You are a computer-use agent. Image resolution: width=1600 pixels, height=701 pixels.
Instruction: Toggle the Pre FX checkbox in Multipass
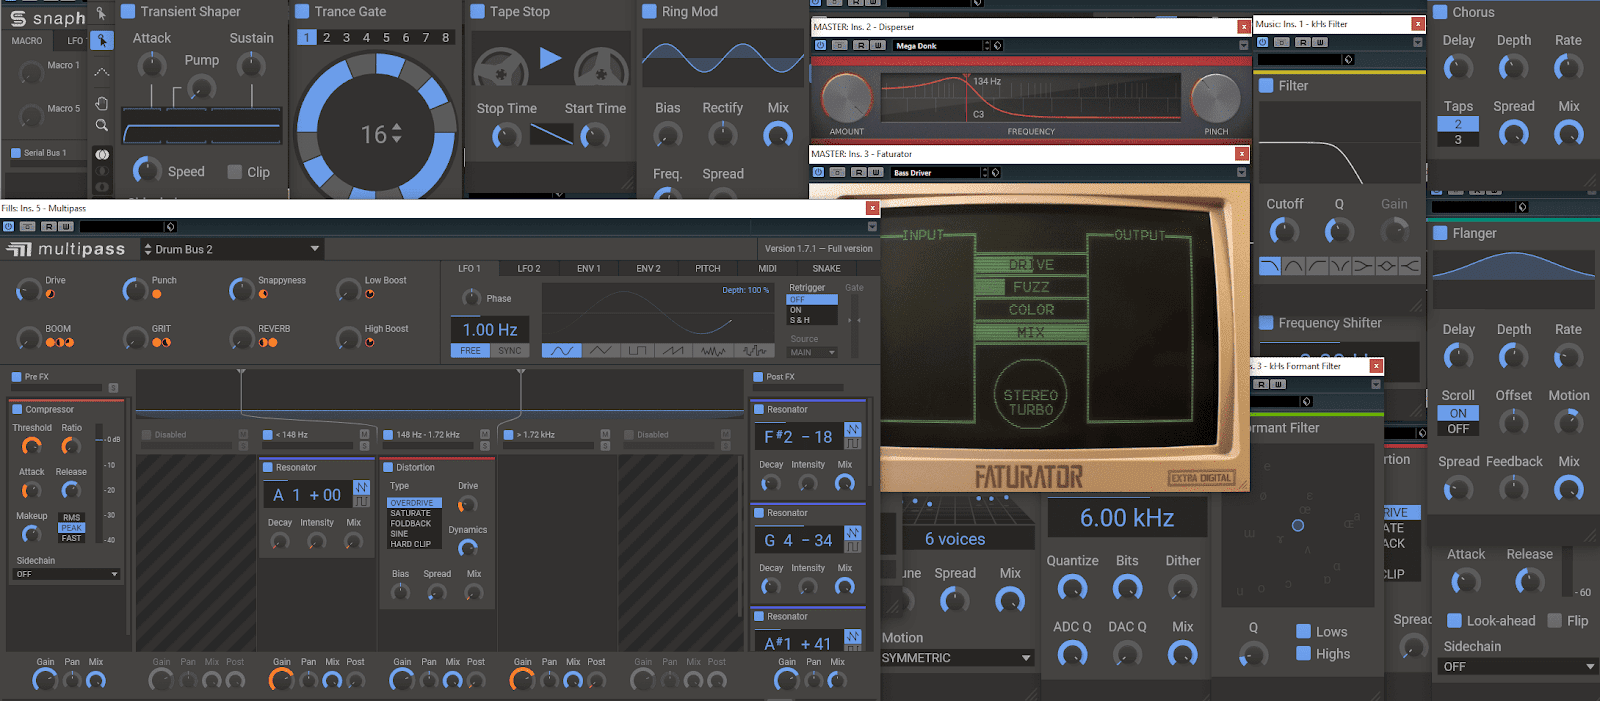click(16, 377)
